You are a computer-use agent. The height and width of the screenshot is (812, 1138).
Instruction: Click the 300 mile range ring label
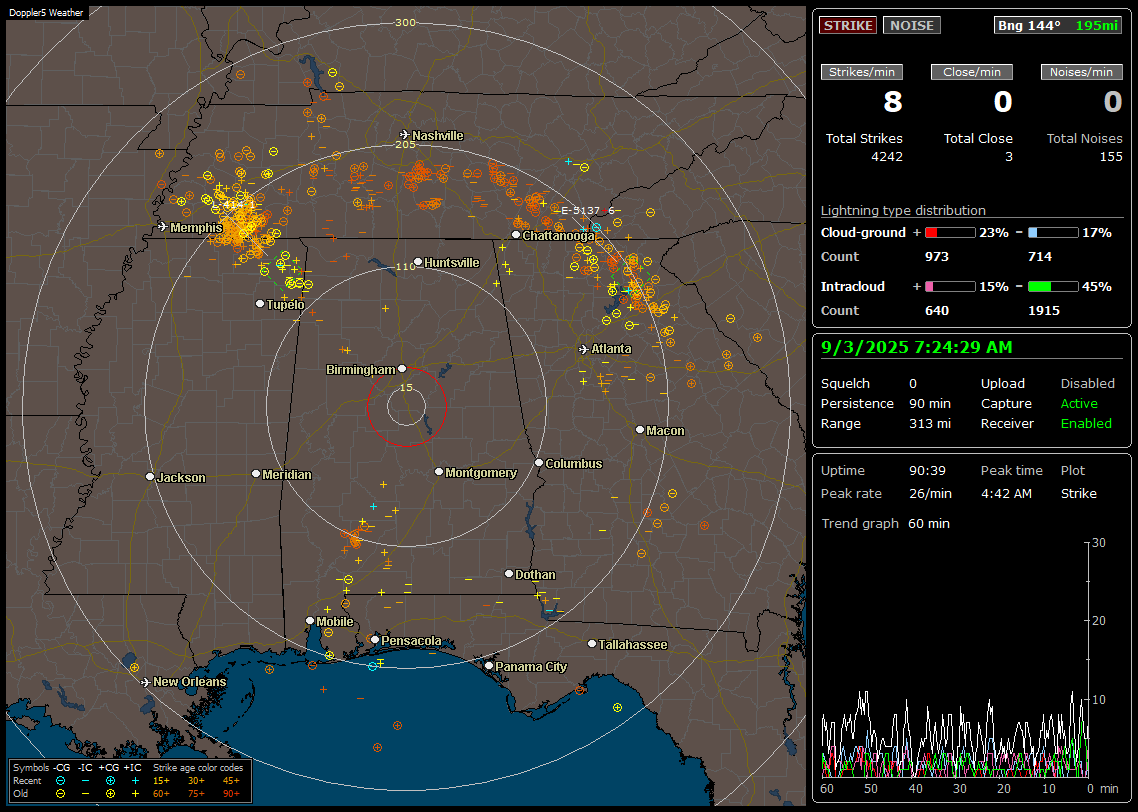(405, 22)
